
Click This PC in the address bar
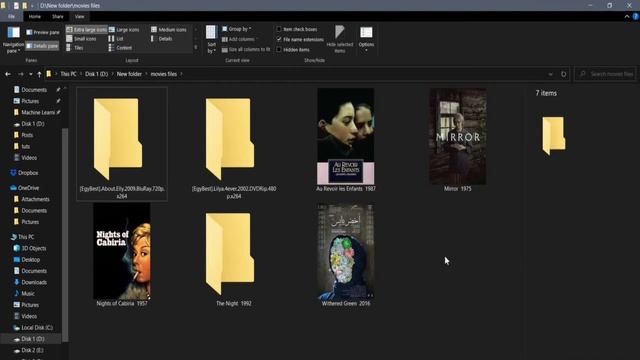pos(68,74)
